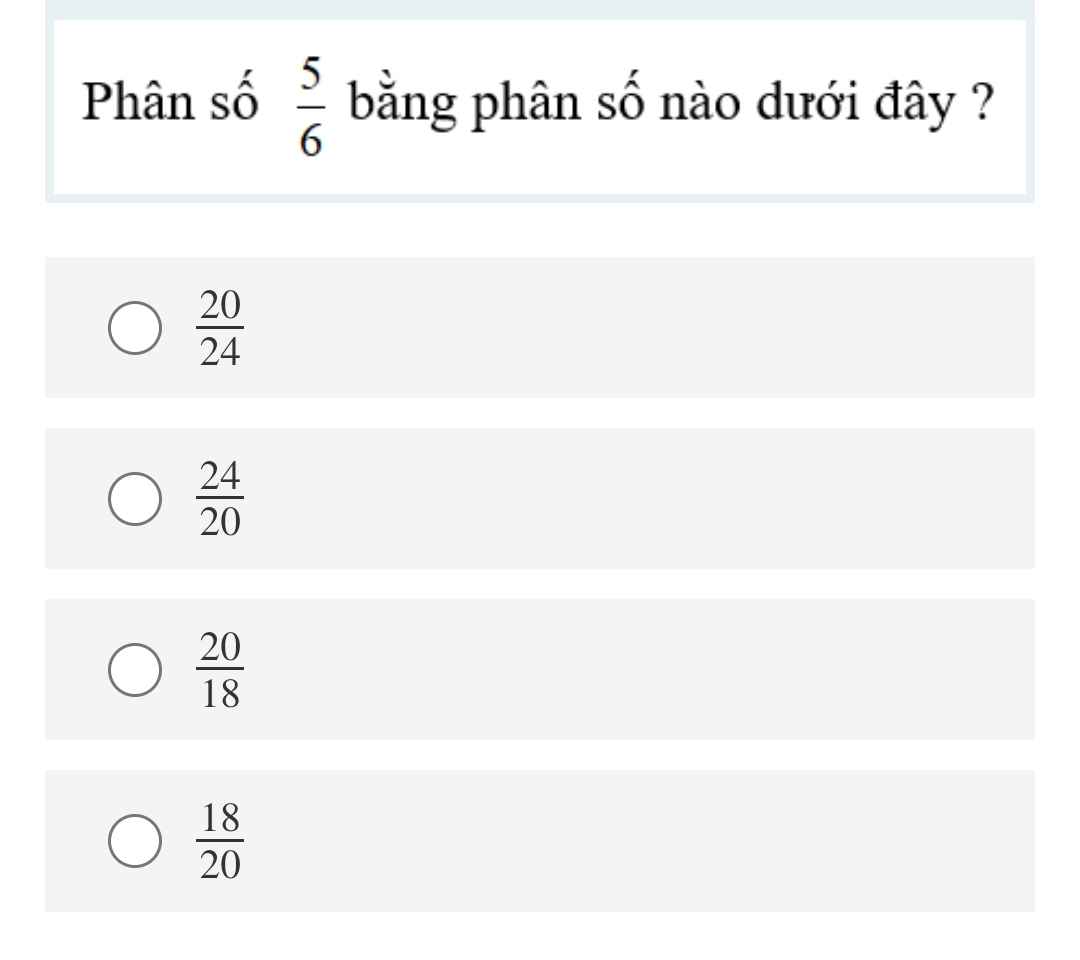Click numerator 20 of first answer option

(x=220, y=308)
